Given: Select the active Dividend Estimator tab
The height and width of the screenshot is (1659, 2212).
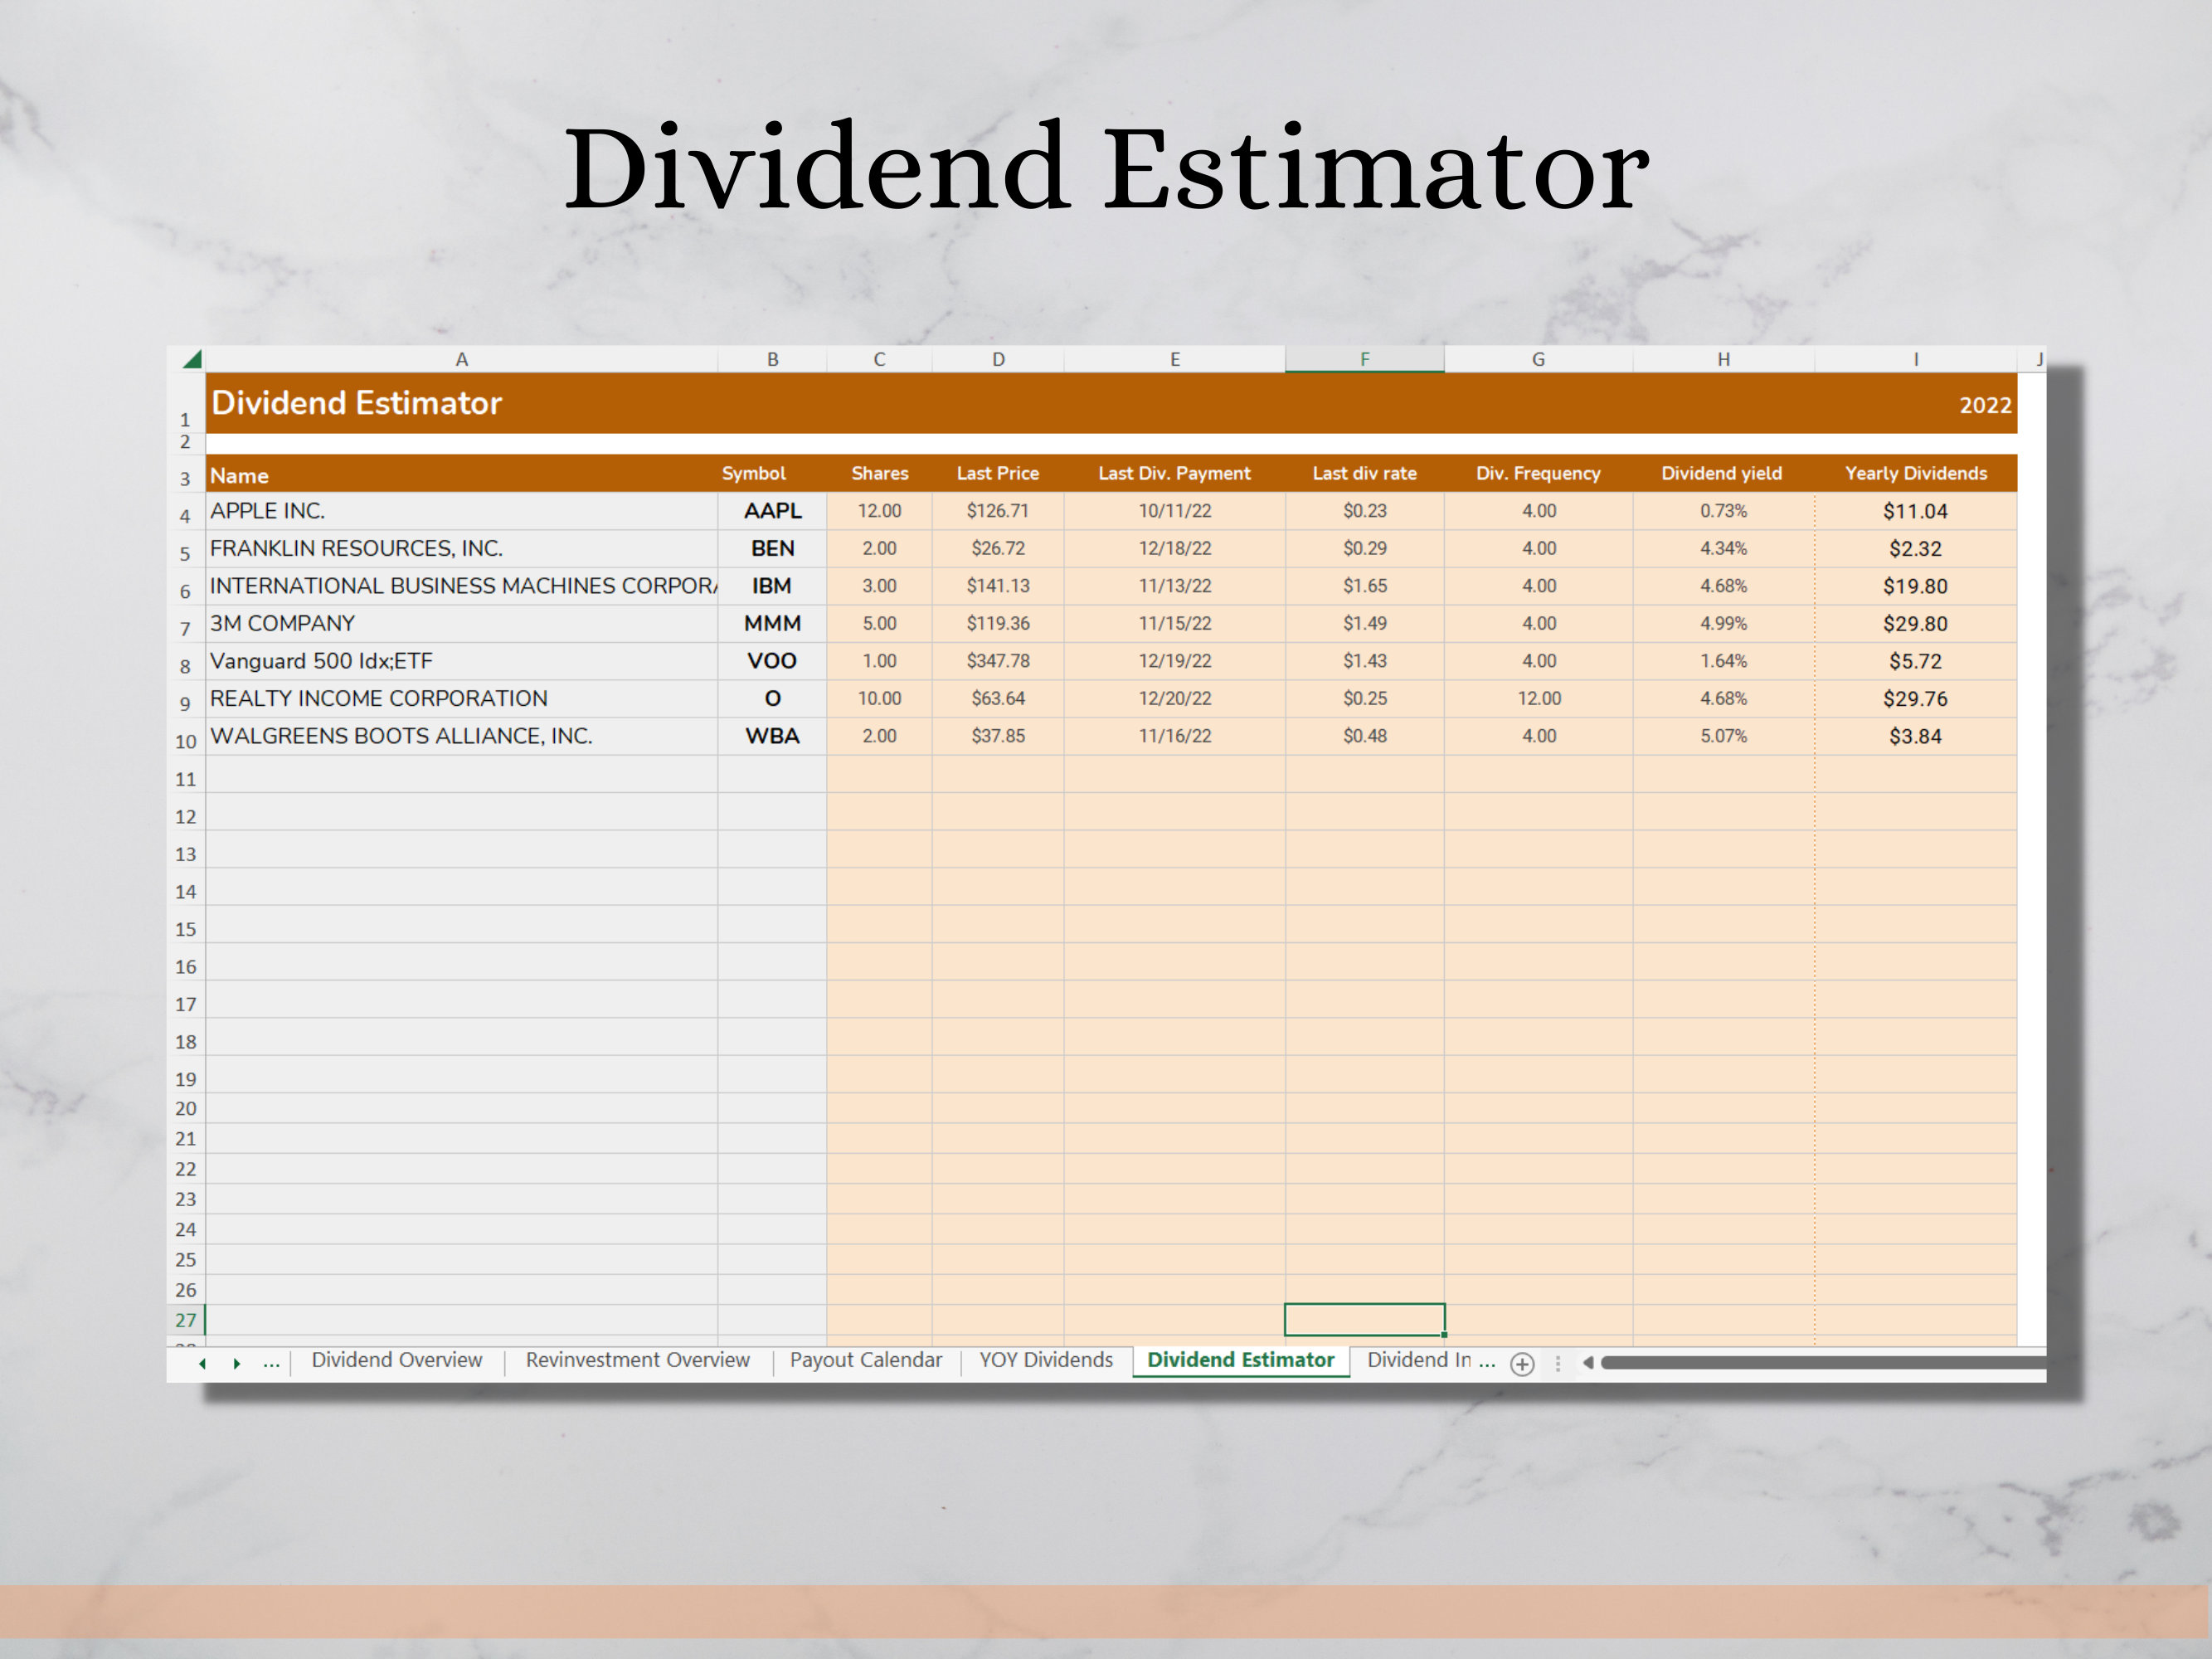Looking at the screenshot, I should point(1240,1360).
